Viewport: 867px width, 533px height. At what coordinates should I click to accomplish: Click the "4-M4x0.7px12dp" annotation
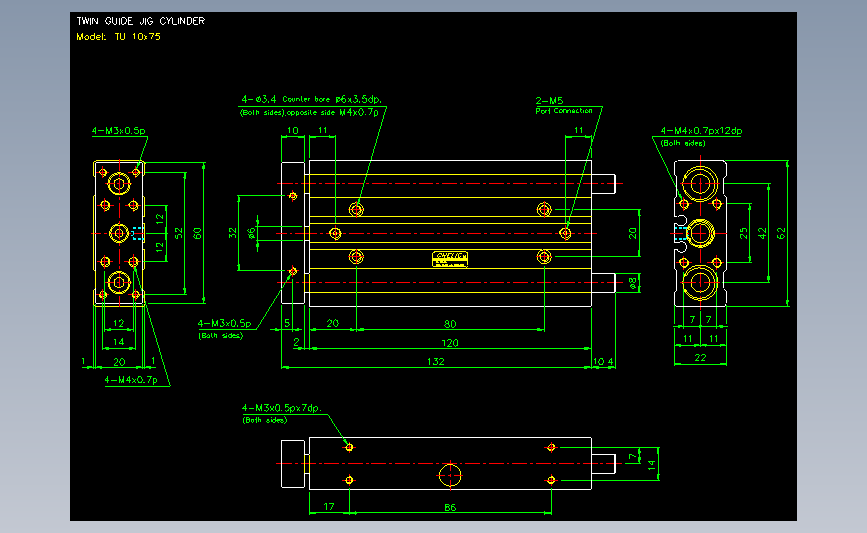pyautogui.click(x=701, y=131)
